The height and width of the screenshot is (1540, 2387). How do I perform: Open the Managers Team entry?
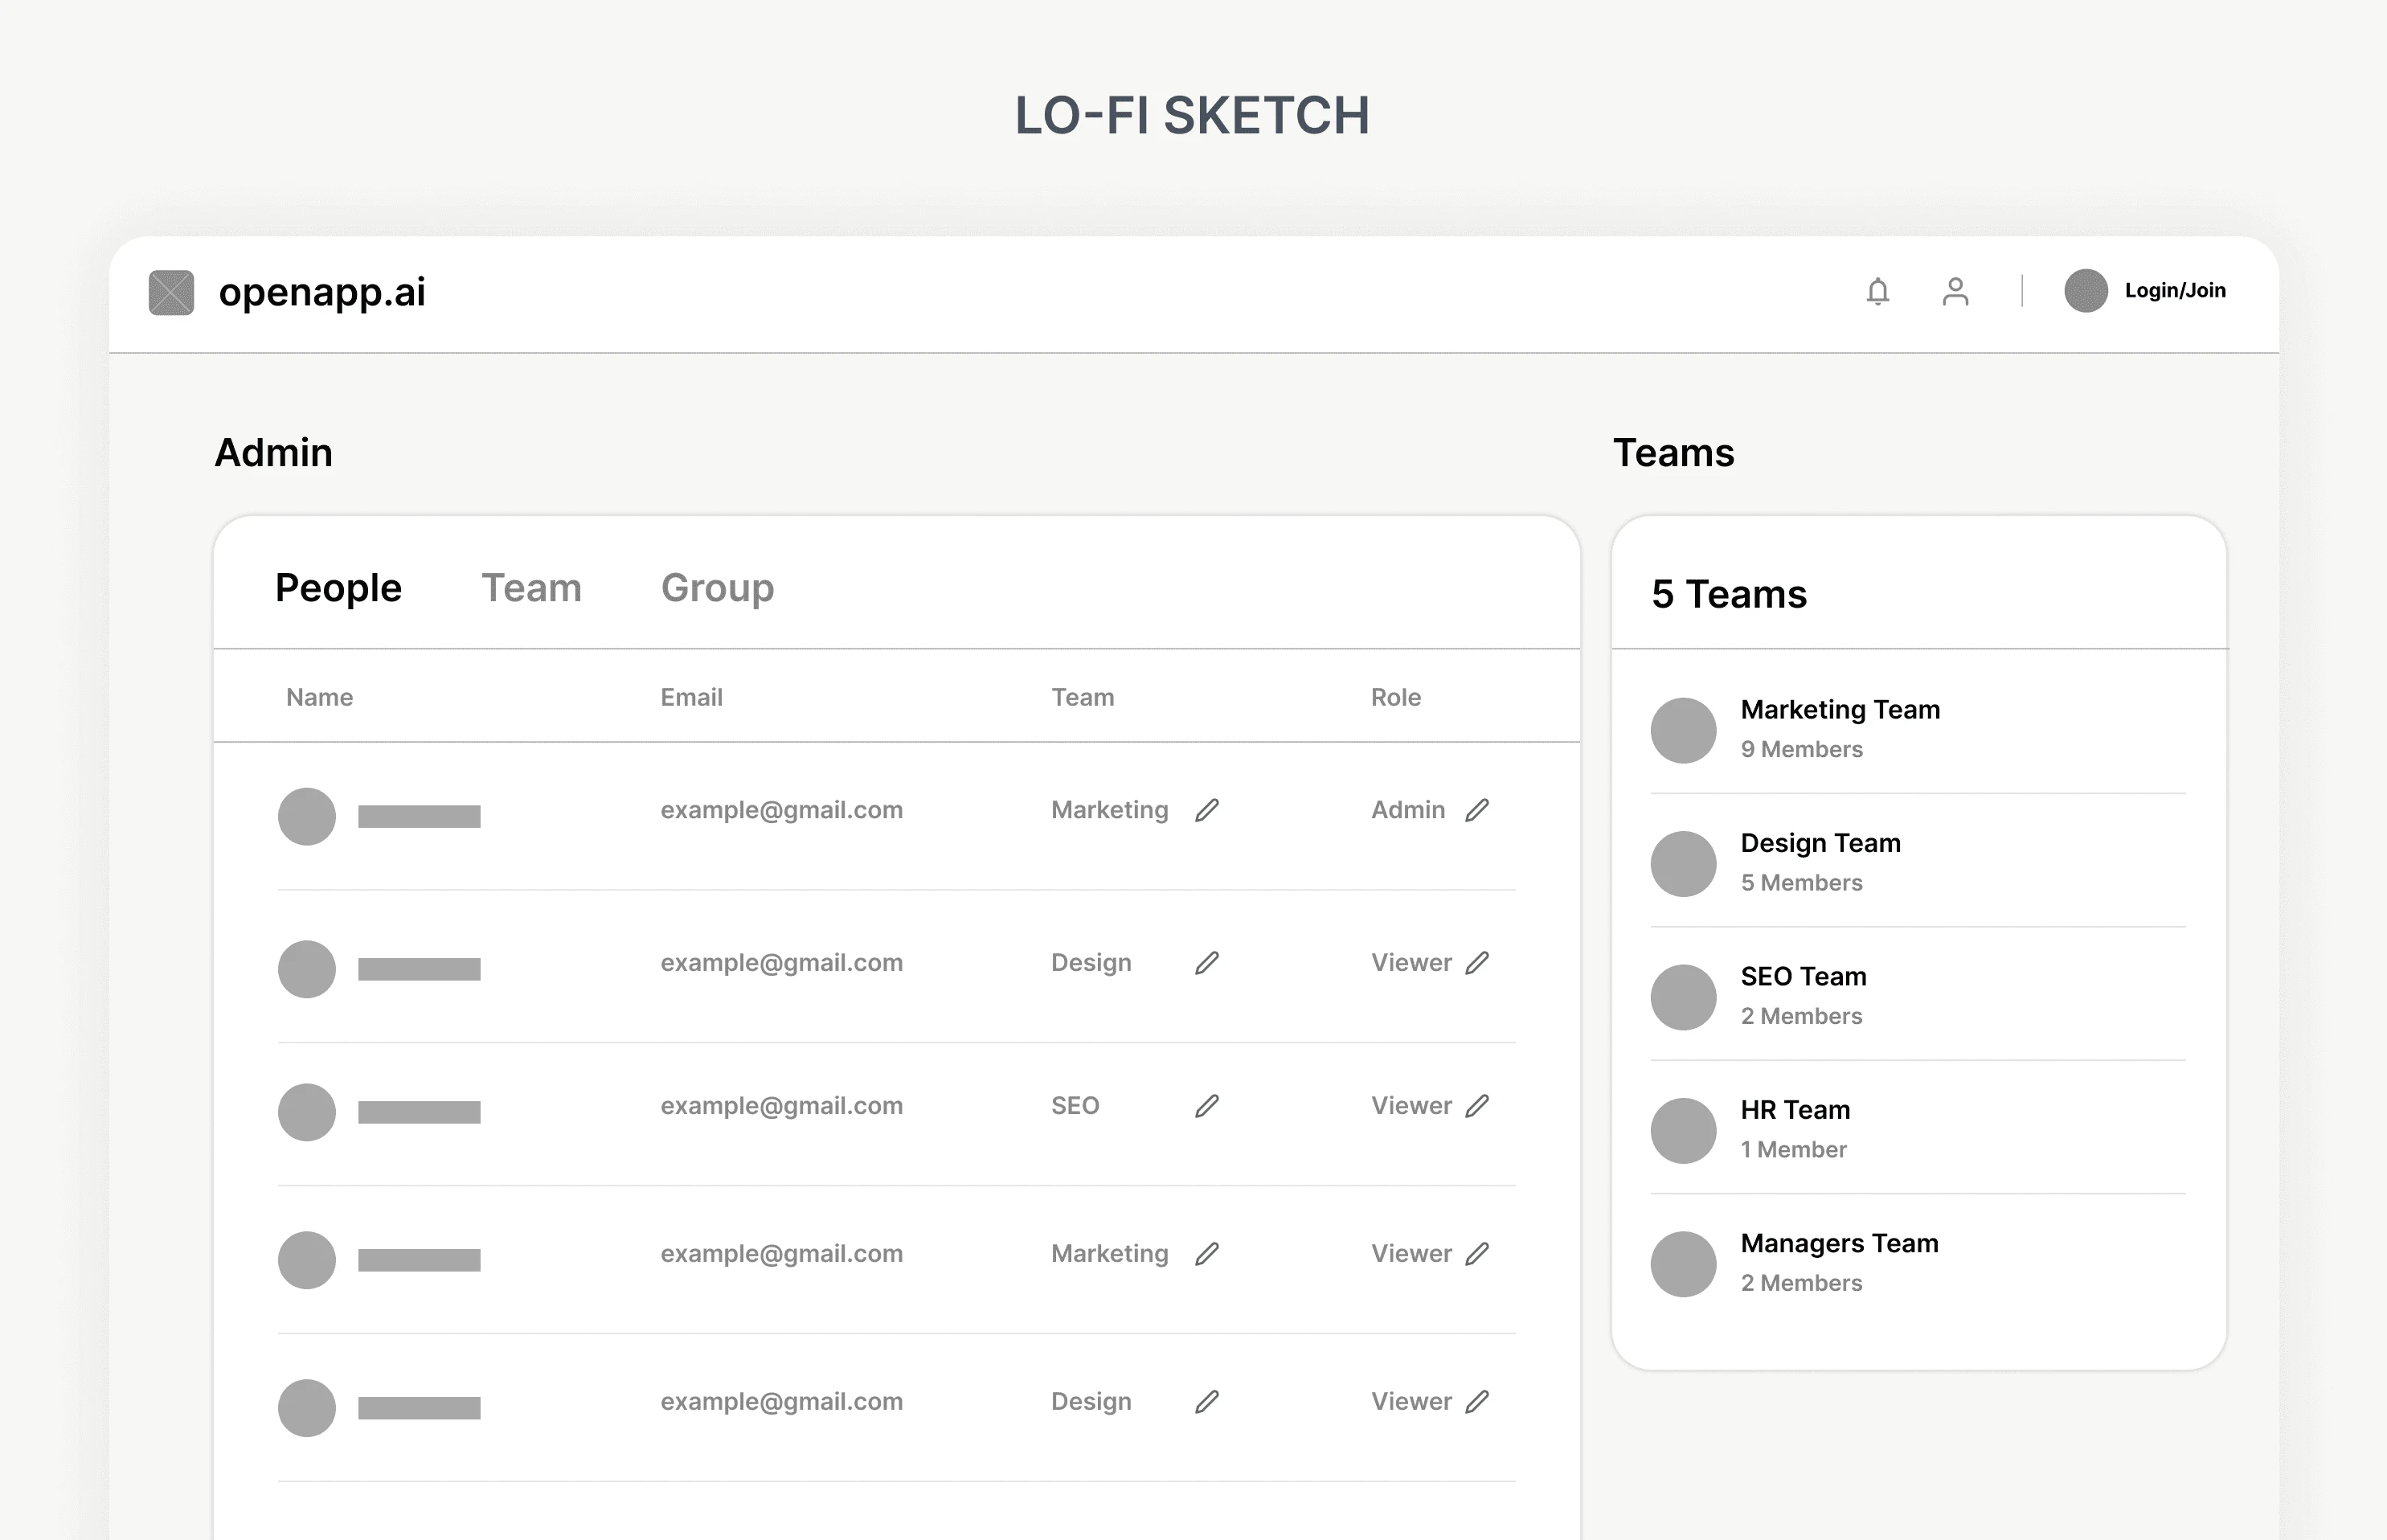click(1918, 1264)
